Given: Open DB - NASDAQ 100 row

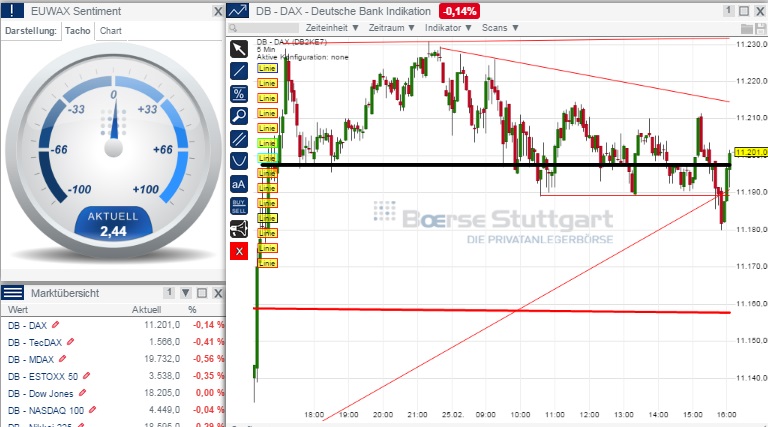Looking at the screenshot, I should click(113, 410).
